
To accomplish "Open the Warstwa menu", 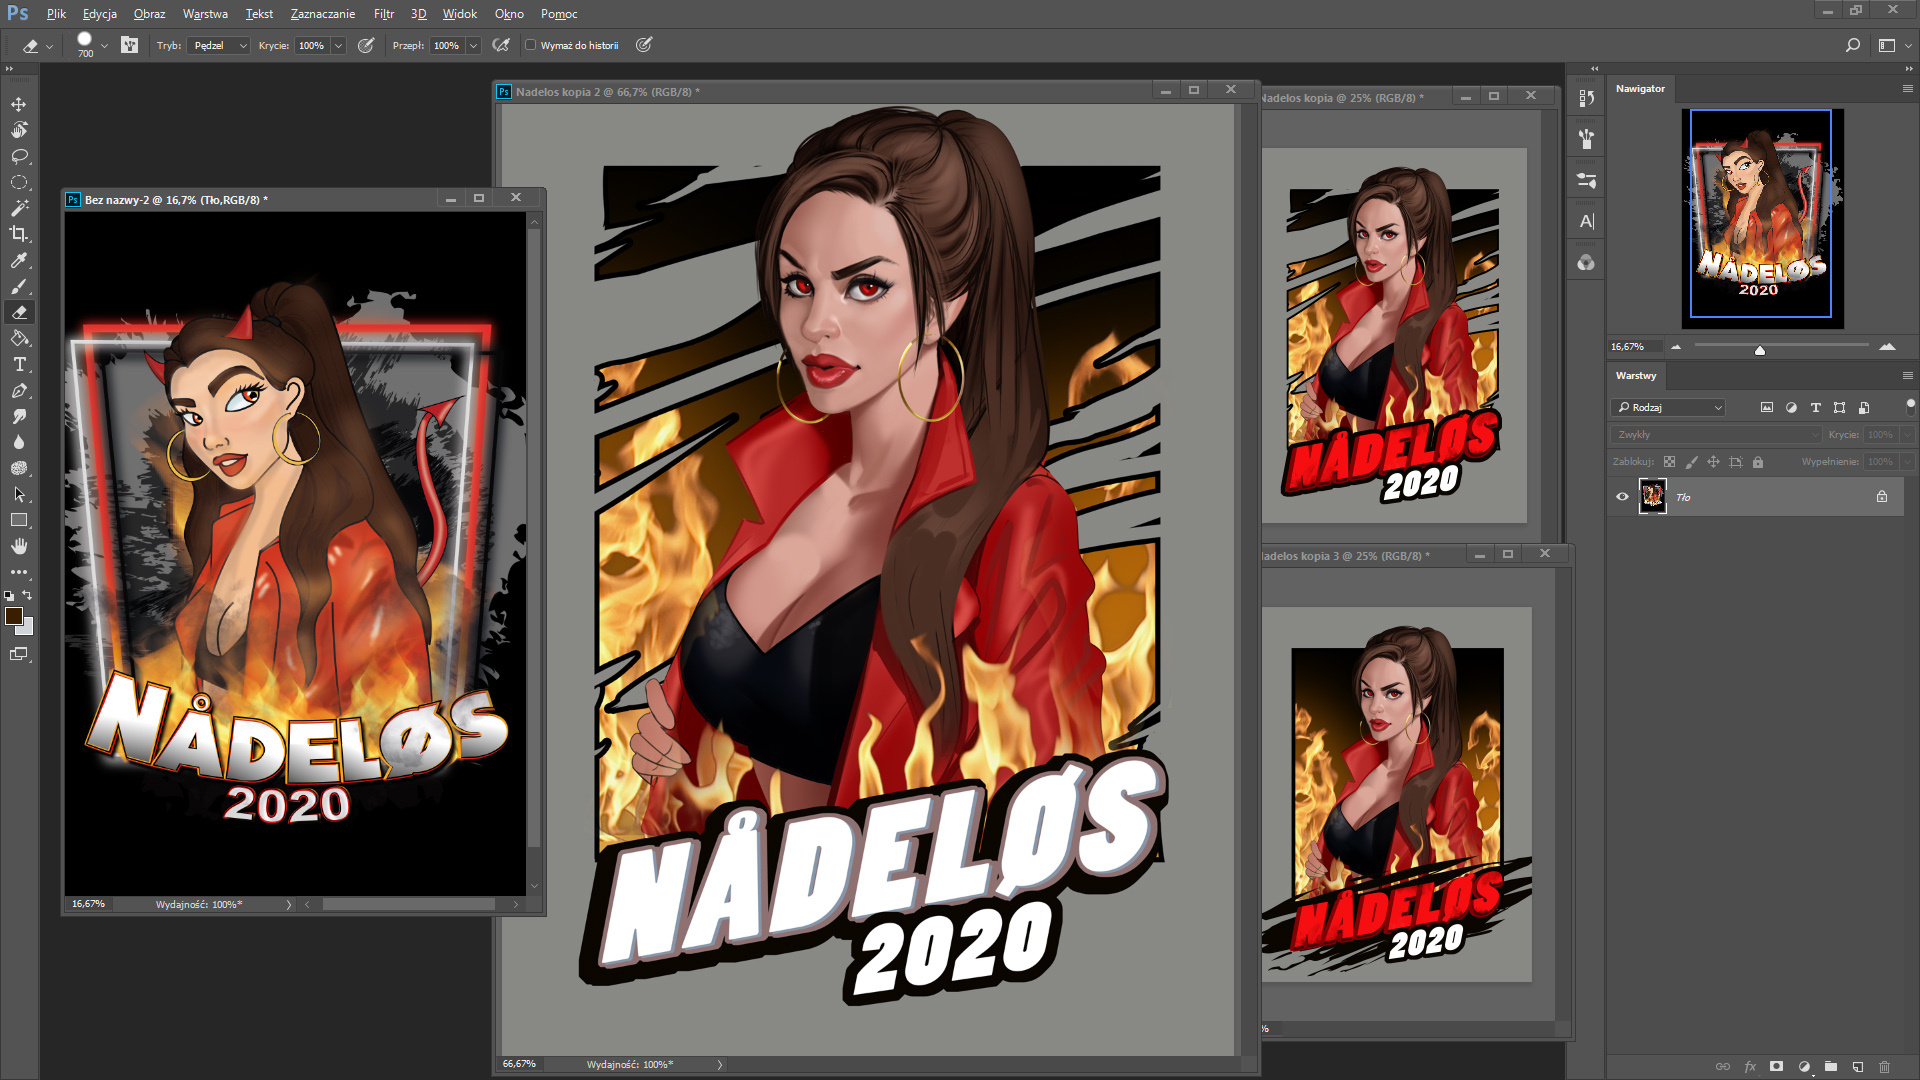I will [205, 14].
